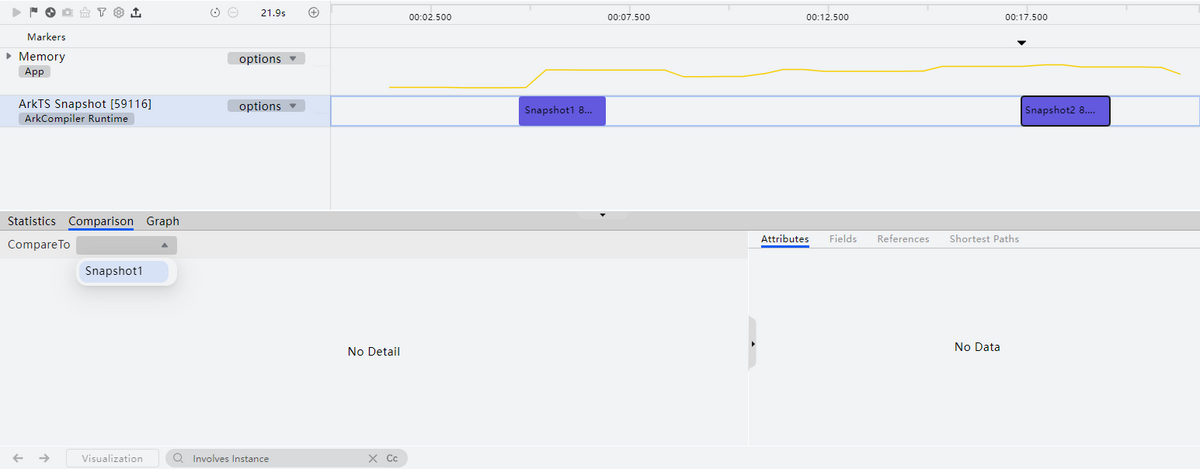The height and width of the screenshot is (469, 1200).
Task: Click the zoom in plus icon
Action: (x=313, y=13)
